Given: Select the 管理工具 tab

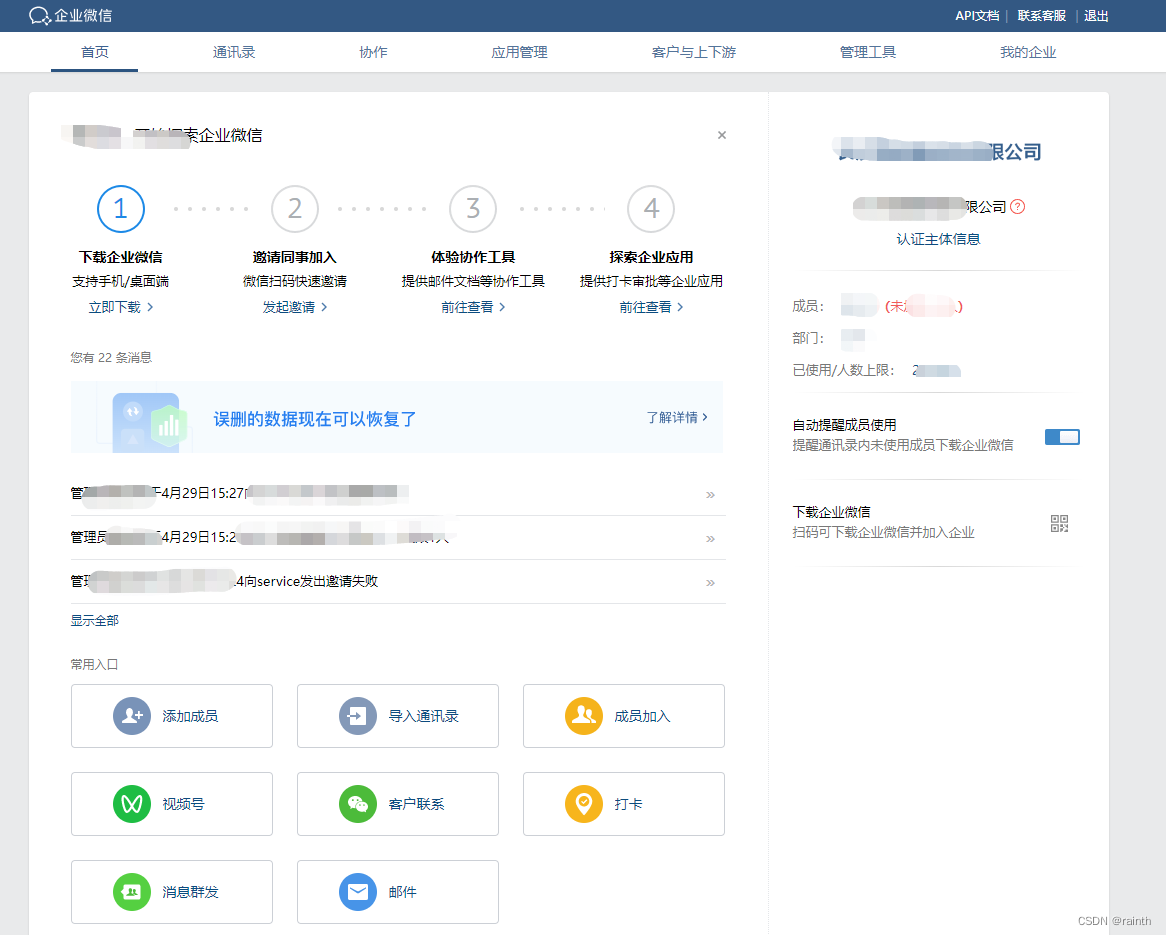Looking at the screenshot, I should pyautogui.click(x=868, y=52).
